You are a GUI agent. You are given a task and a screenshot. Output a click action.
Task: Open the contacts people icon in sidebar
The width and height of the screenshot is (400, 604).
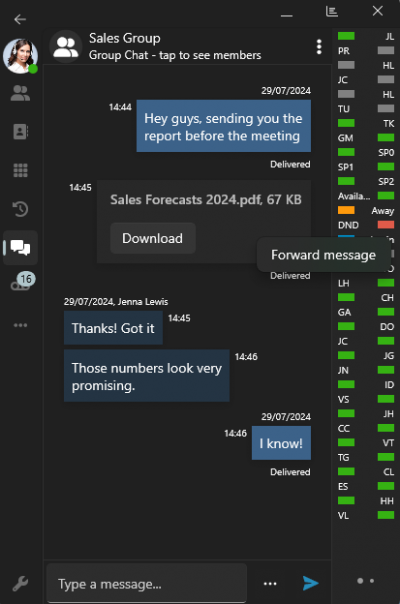(20, 93)
